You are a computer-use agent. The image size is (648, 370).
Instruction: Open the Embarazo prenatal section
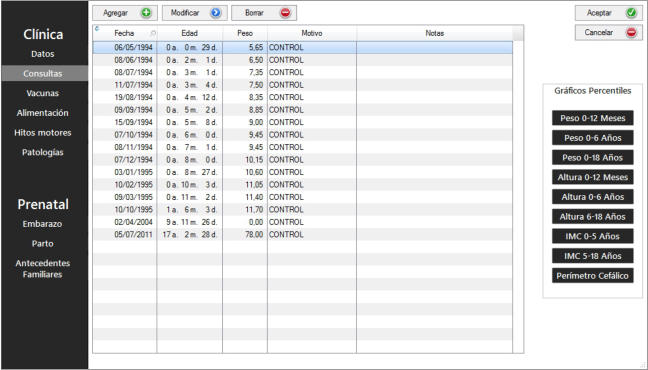pos(43,224)
